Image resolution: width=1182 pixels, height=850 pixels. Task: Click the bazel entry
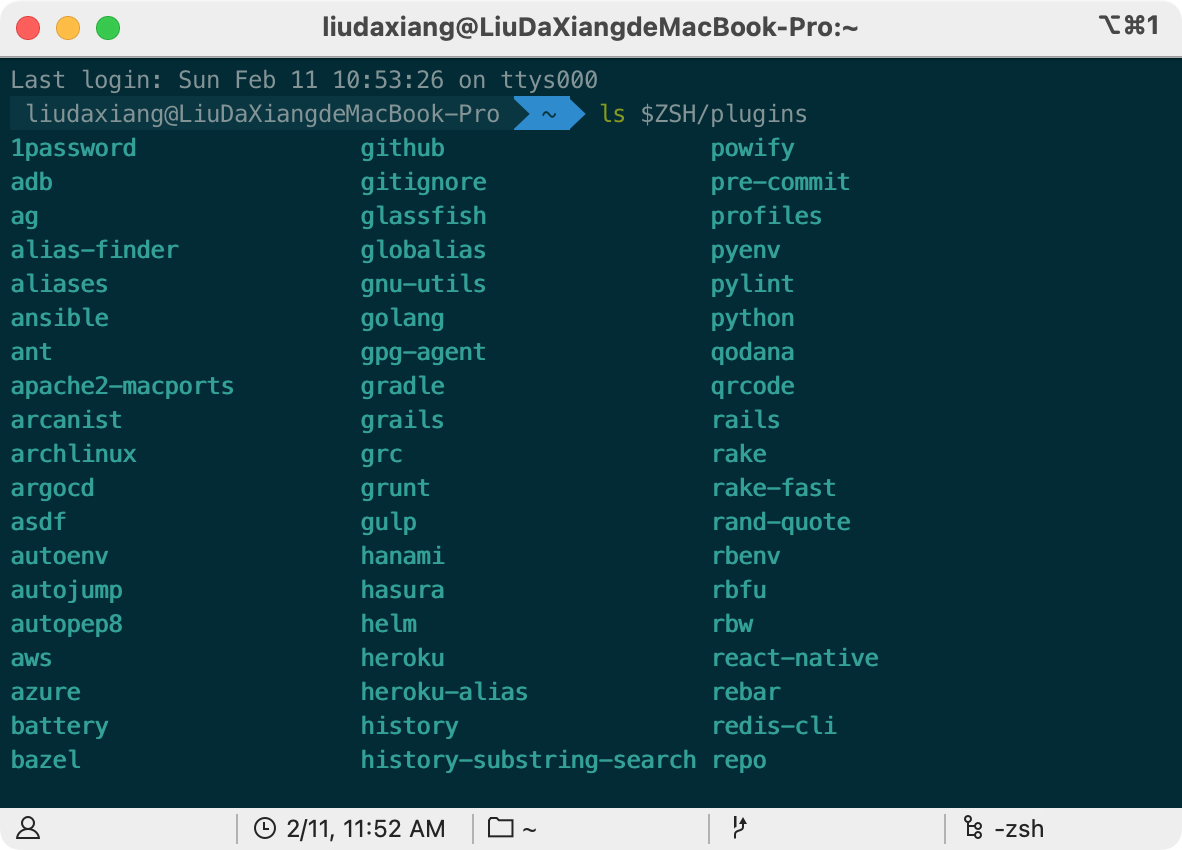pos(45,760)
